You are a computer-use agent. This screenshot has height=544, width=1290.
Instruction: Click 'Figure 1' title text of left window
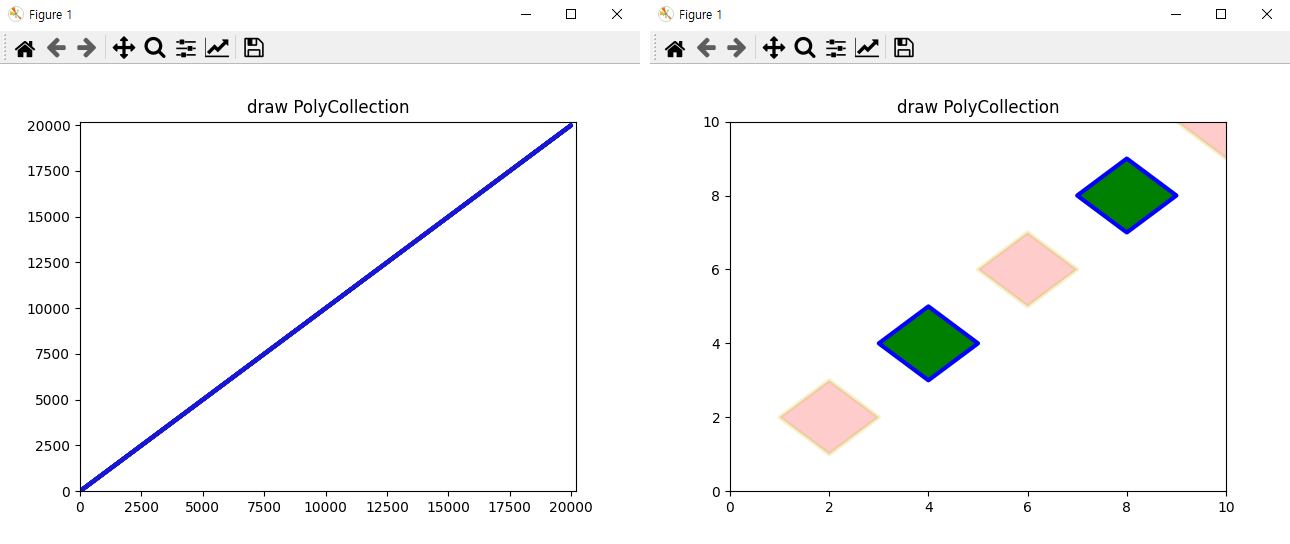click(50, 14)
